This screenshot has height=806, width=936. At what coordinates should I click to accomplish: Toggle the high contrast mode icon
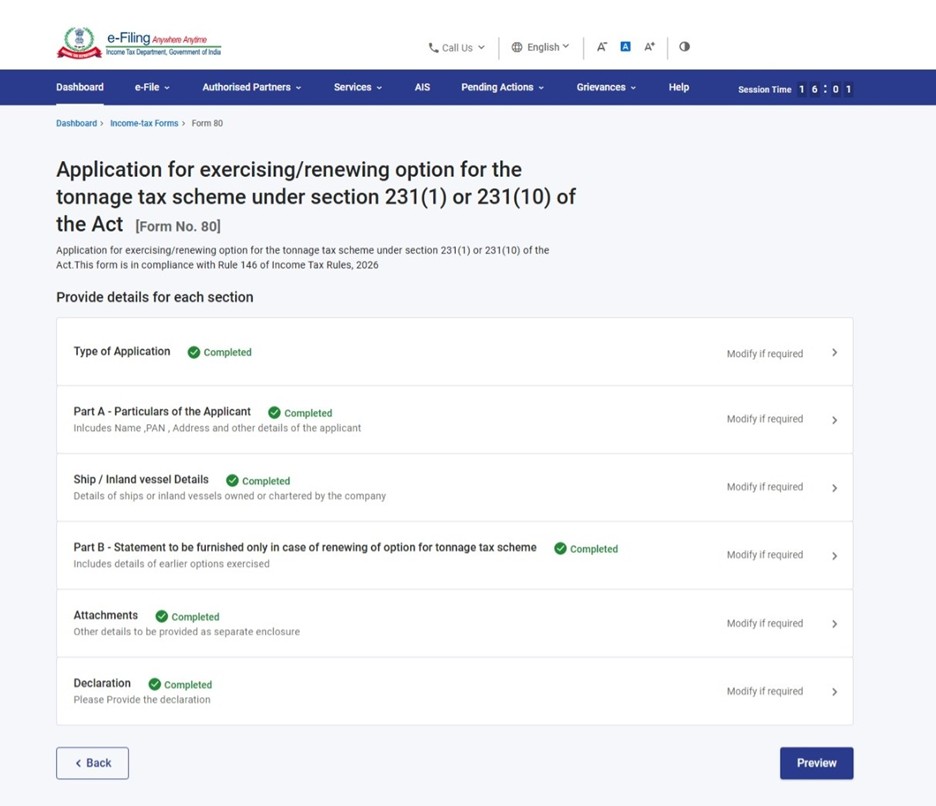685,47
